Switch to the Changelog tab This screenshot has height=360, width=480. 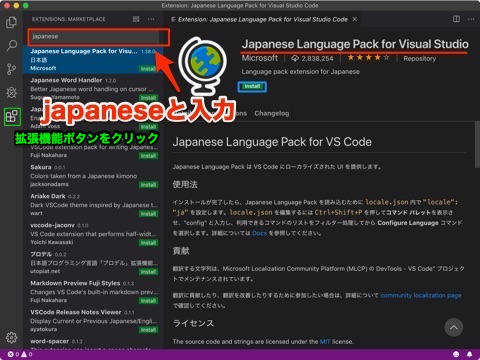272,113
